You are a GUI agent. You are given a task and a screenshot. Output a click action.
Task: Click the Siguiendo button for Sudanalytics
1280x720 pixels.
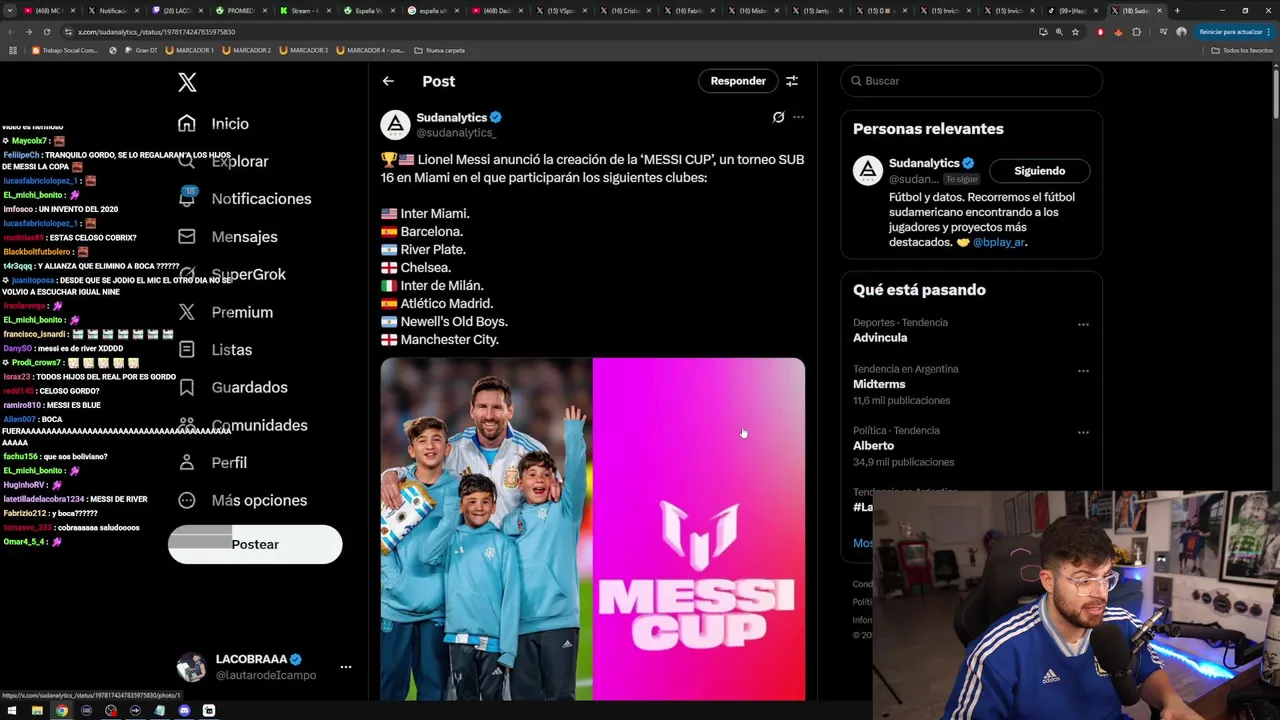pyautogui.click(x=1039, y=171)
